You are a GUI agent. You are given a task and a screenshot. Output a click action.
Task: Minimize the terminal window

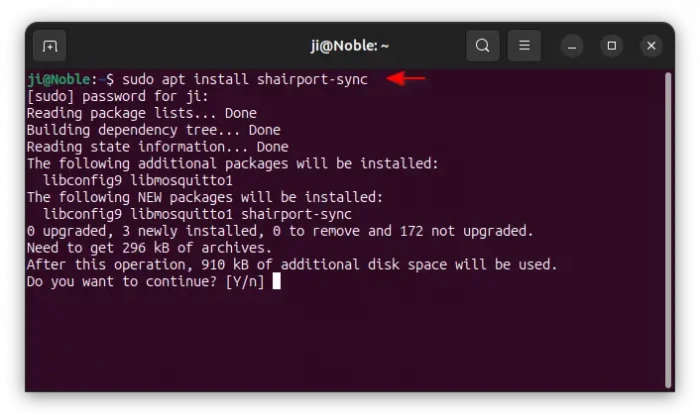[572, 46]
